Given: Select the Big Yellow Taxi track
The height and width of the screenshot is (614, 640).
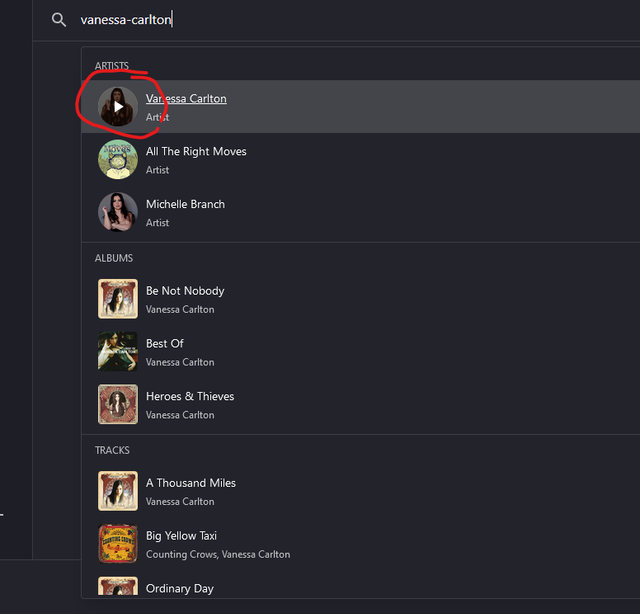Looking at the screenshot, I should 182,536.
